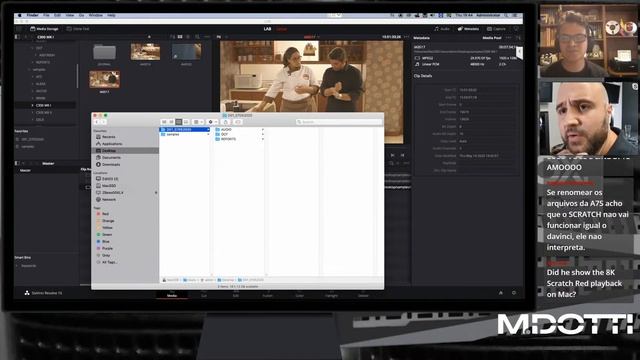Open the Project Manager home icon
This screenshot has height=360, width=640.
501,293
